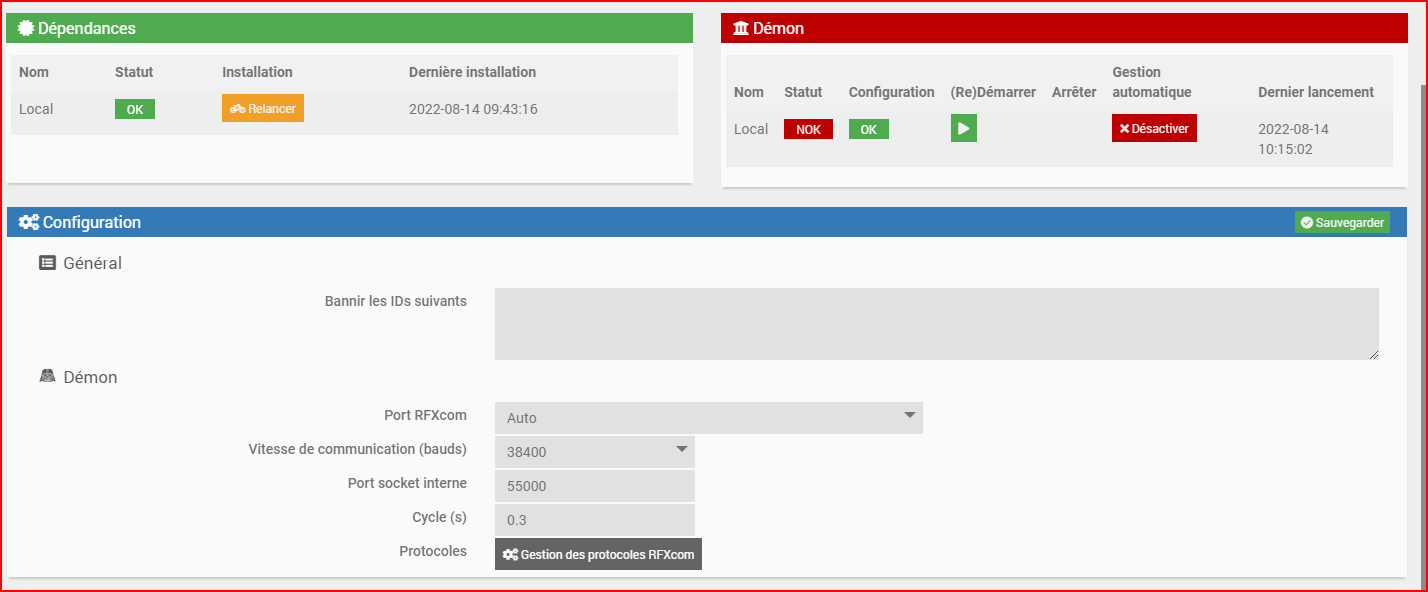
Task: Start the daemon with the green play icon
Action: coord(963,128)
